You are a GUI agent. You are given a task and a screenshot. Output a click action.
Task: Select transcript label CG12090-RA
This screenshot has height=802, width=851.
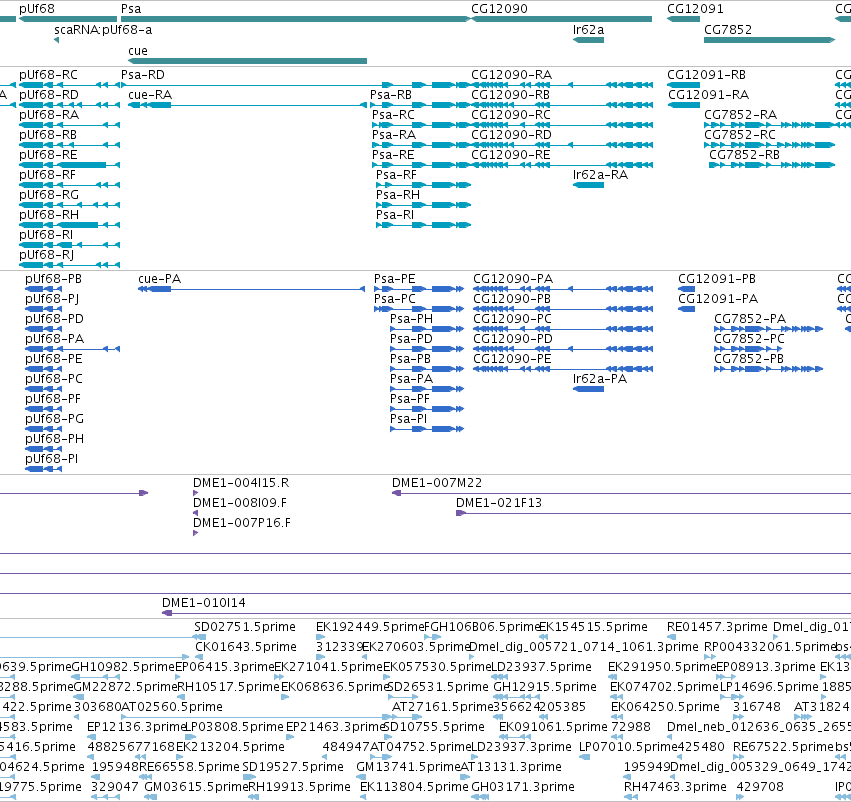511,75
